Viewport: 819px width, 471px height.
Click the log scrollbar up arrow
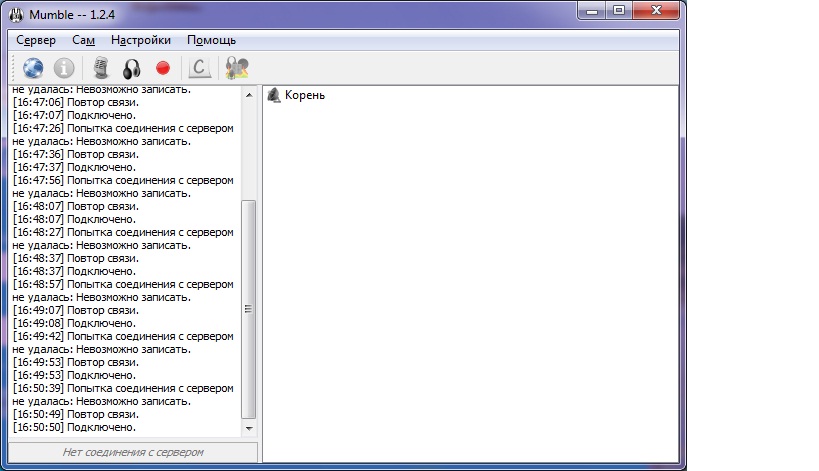tap(250, 93)
